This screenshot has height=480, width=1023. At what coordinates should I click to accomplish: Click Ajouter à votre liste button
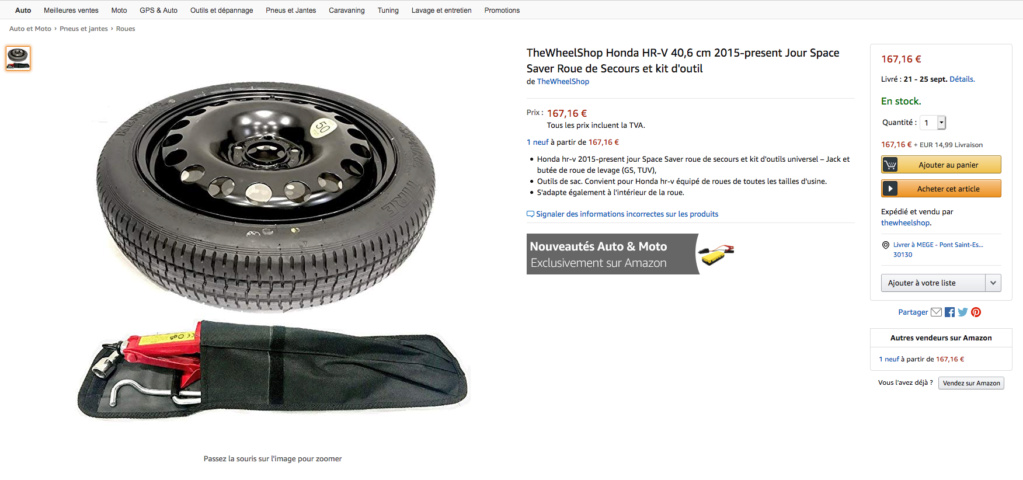(933, 283)
